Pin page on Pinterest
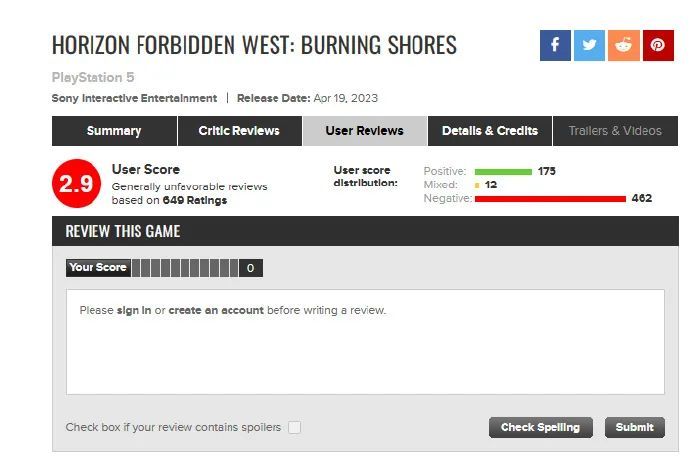Viewport: 690px width, 463px height. click(x=658, y=45)
